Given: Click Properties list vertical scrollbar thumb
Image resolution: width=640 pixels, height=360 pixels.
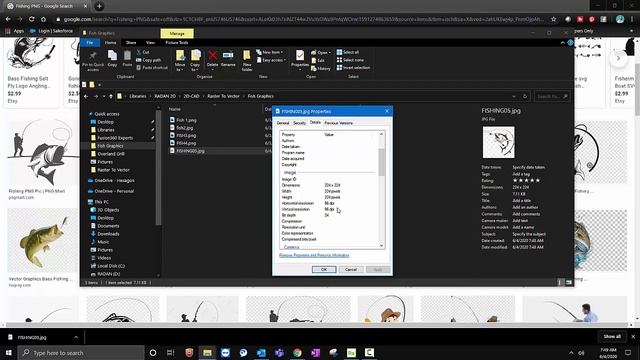Looking at the screenshot, I should tap(382, 161).
